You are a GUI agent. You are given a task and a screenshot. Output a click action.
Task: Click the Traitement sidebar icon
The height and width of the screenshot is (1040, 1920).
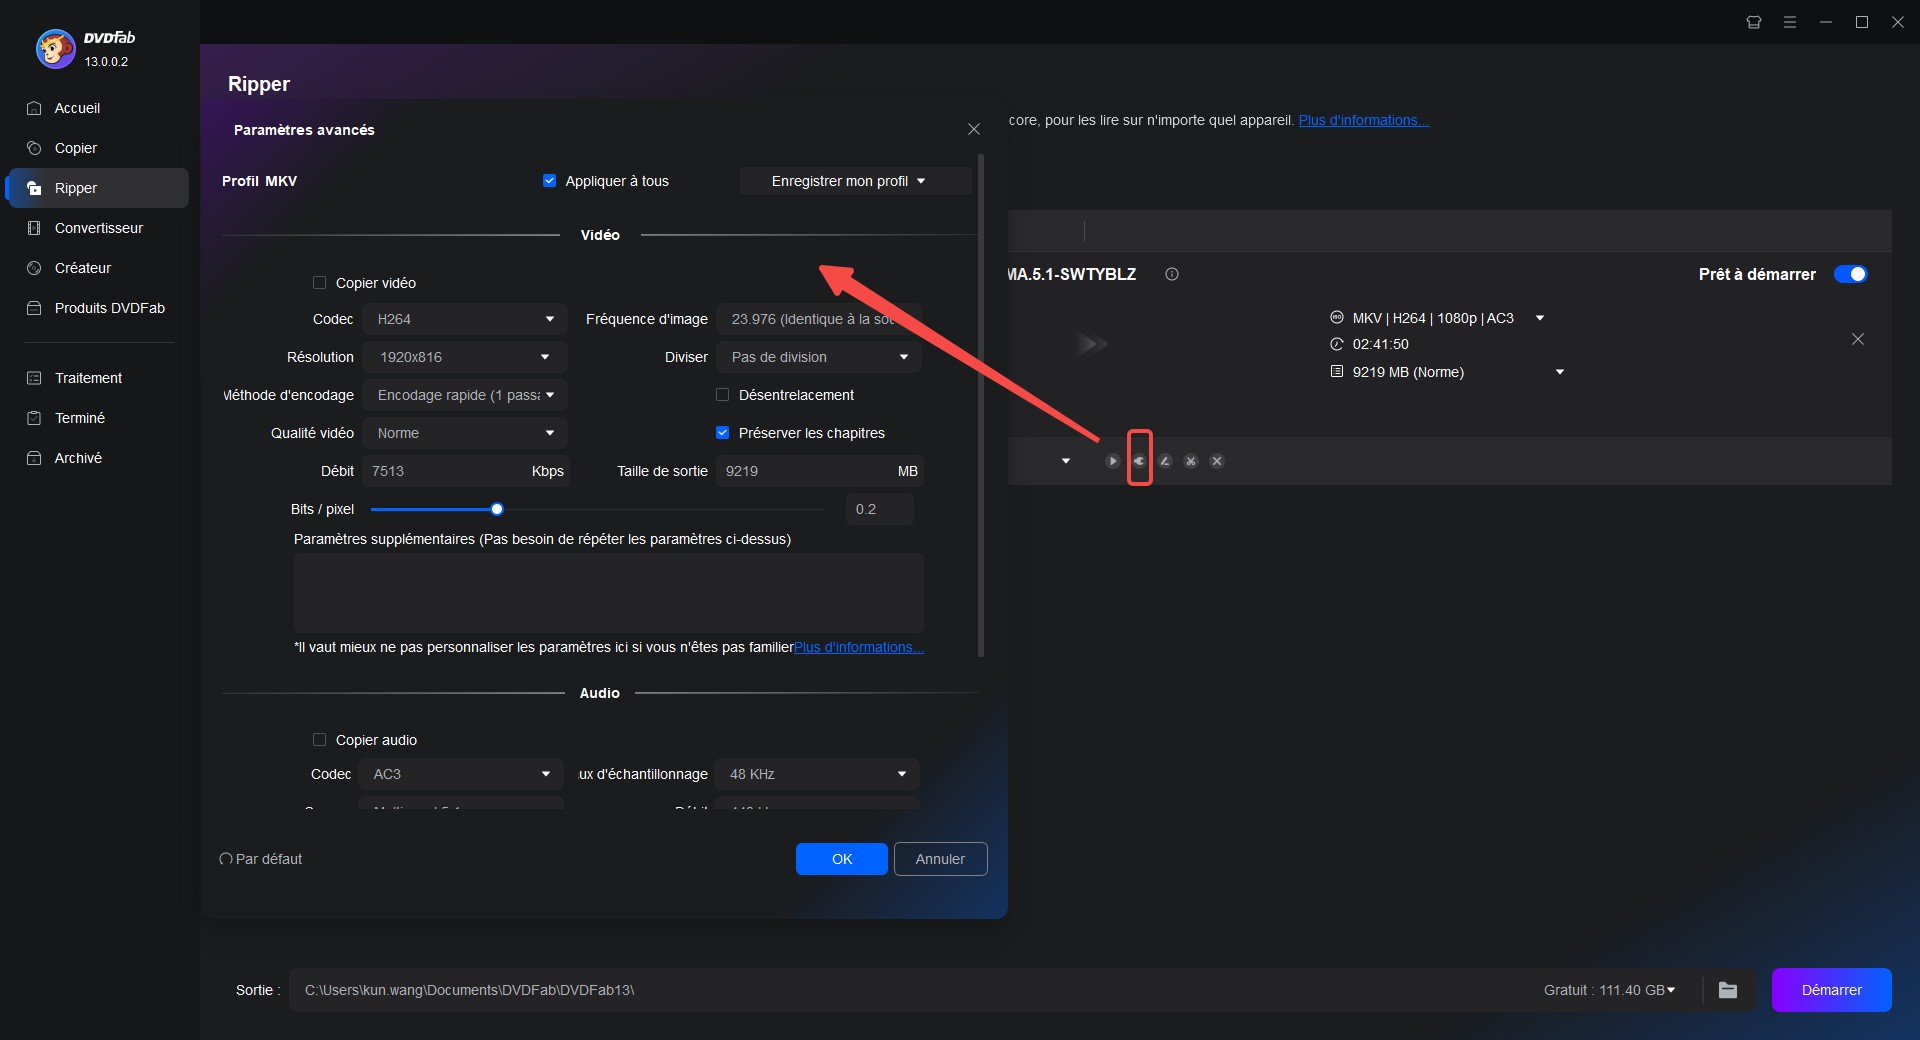34,378
